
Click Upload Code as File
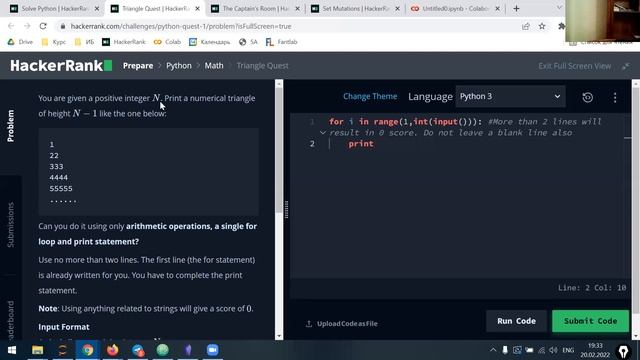342,324
